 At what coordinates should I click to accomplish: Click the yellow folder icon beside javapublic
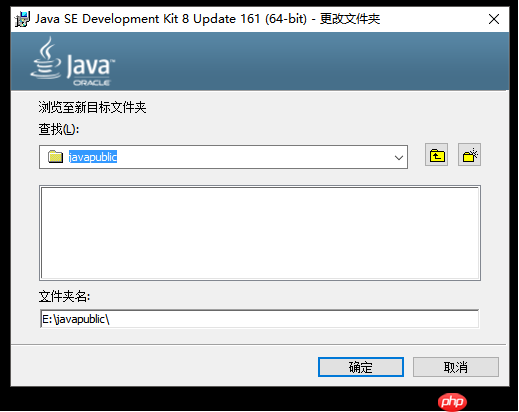pyautogui.click(x=55, y=156)
